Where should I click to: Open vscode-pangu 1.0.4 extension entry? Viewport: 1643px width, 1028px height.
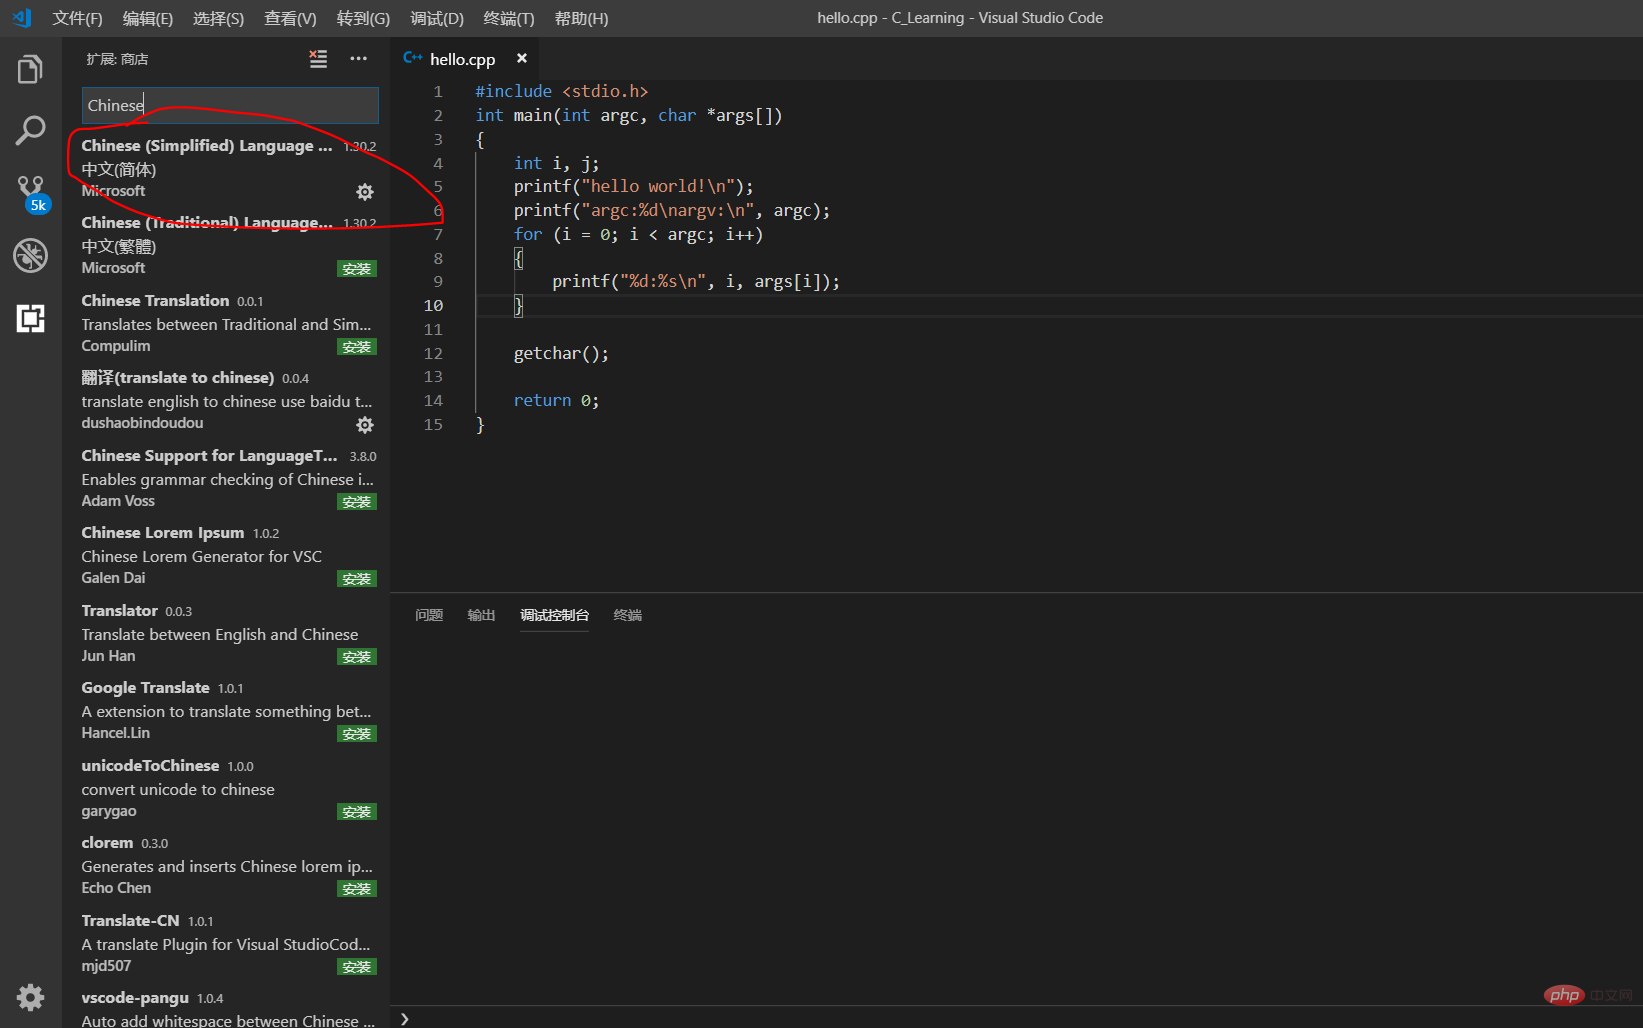(x=226, y=1006)
